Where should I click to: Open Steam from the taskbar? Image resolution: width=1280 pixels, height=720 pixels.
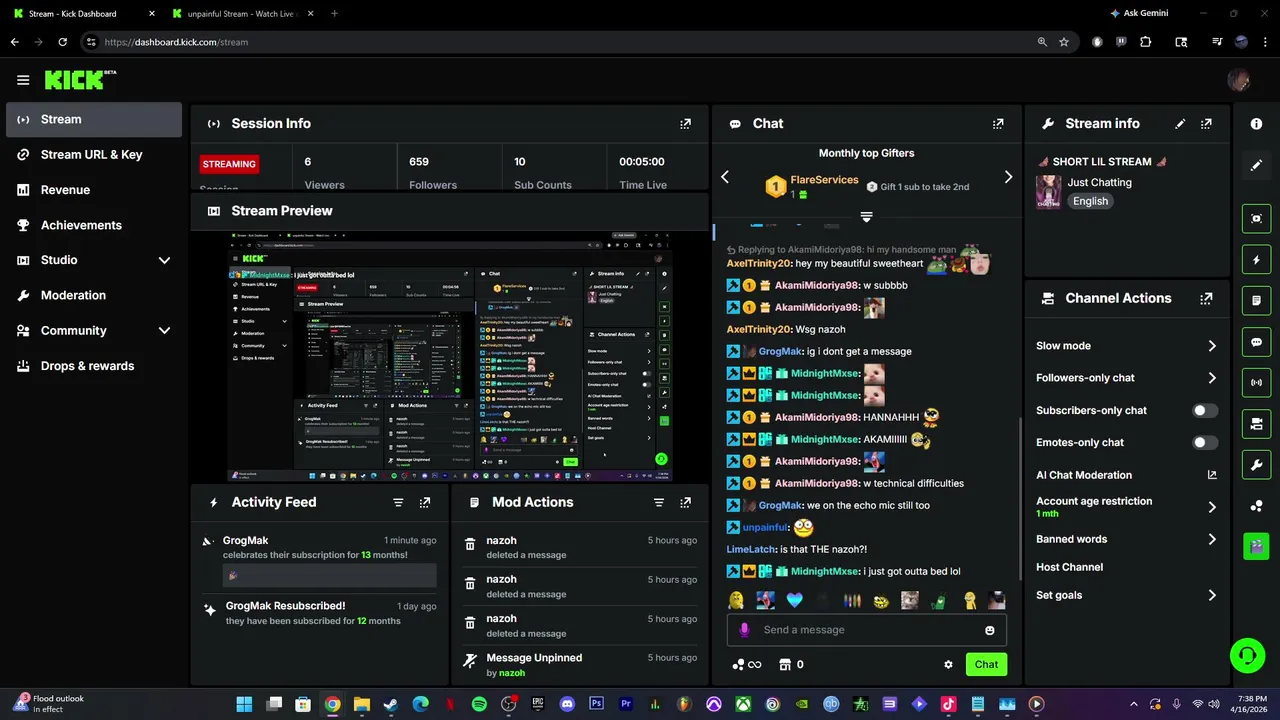coord(390,704)
